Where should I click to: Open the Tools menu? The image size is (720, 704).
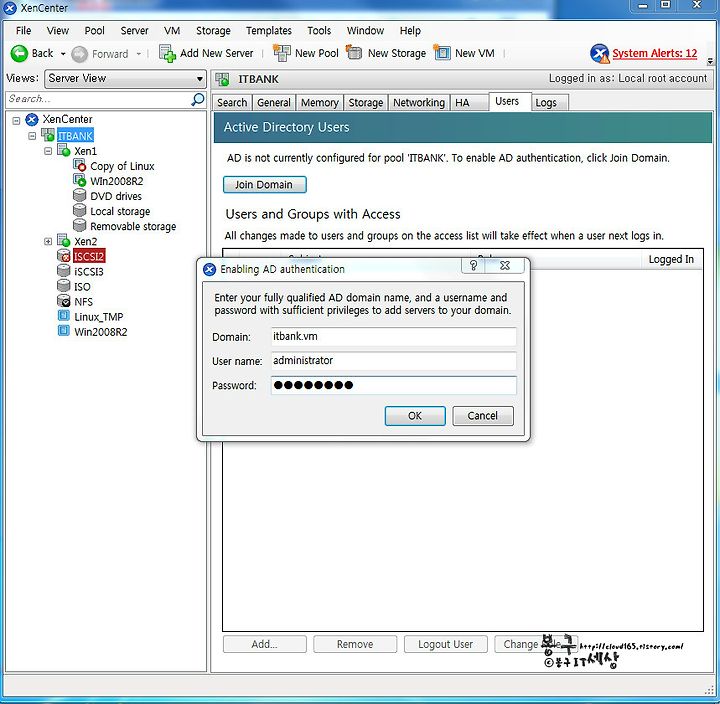[319, 31]
